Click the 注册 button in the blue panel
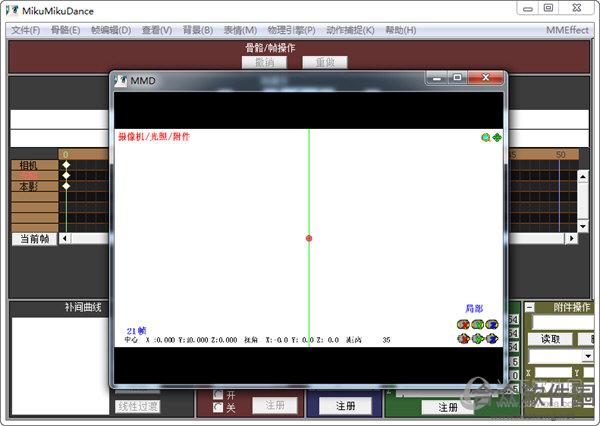 coord(345,406)
